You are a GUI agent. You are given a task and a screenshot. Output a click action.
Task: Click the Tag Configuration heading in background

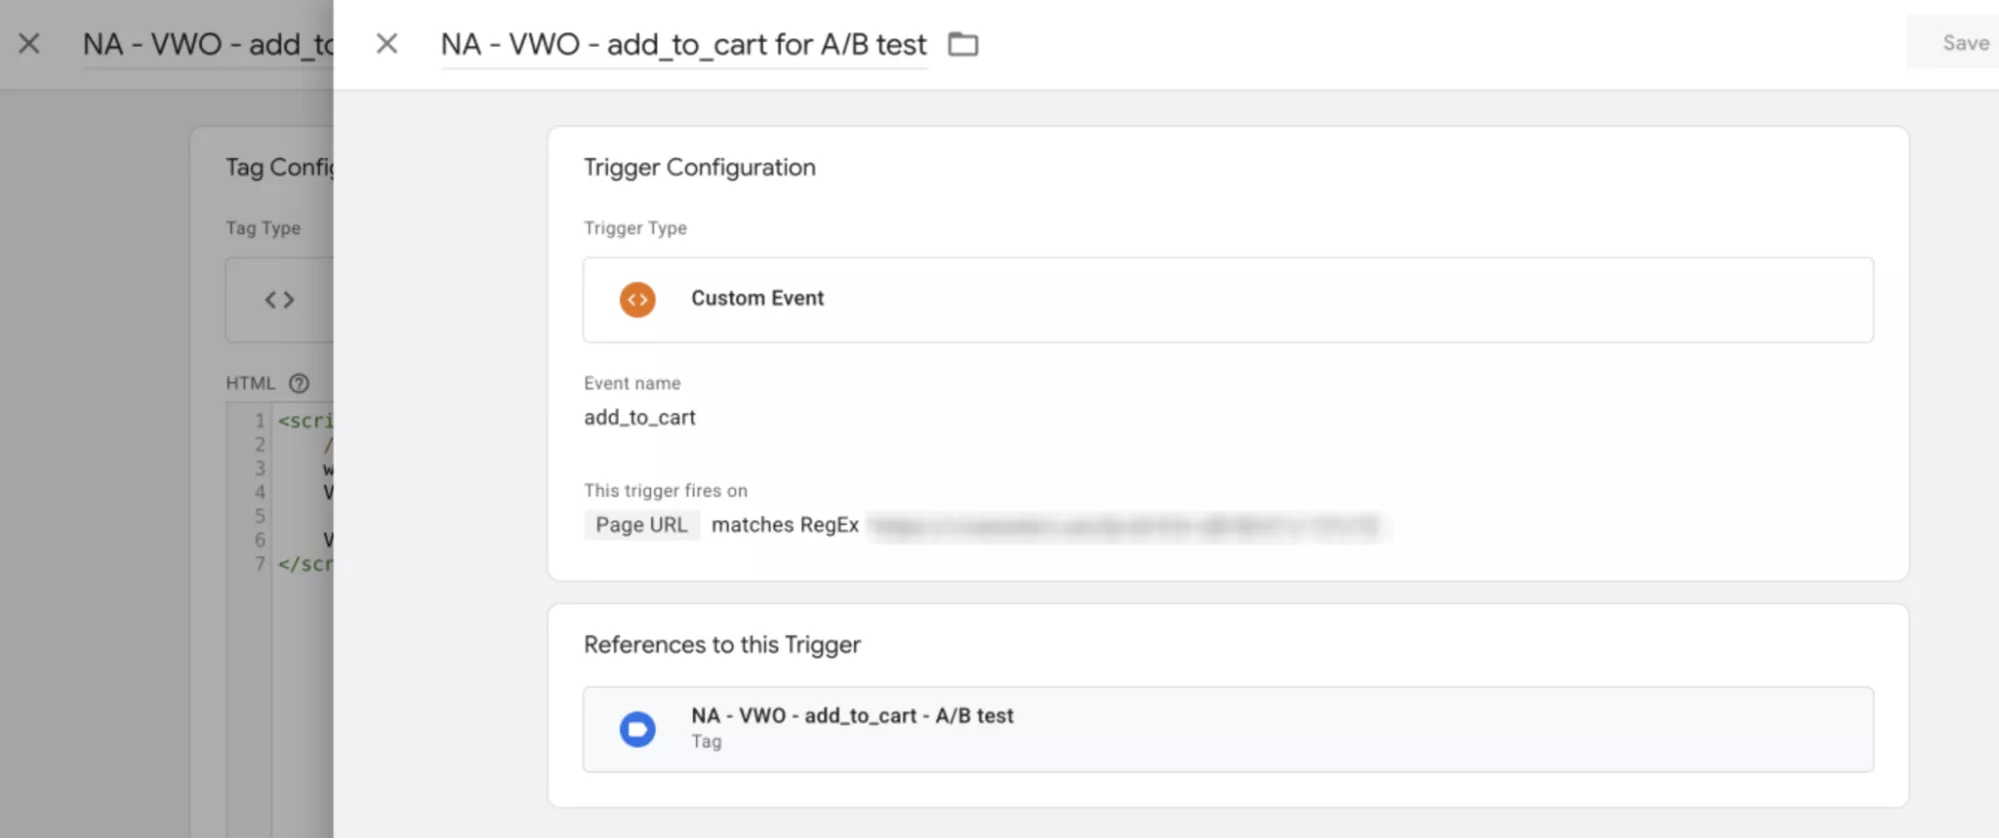279,167
